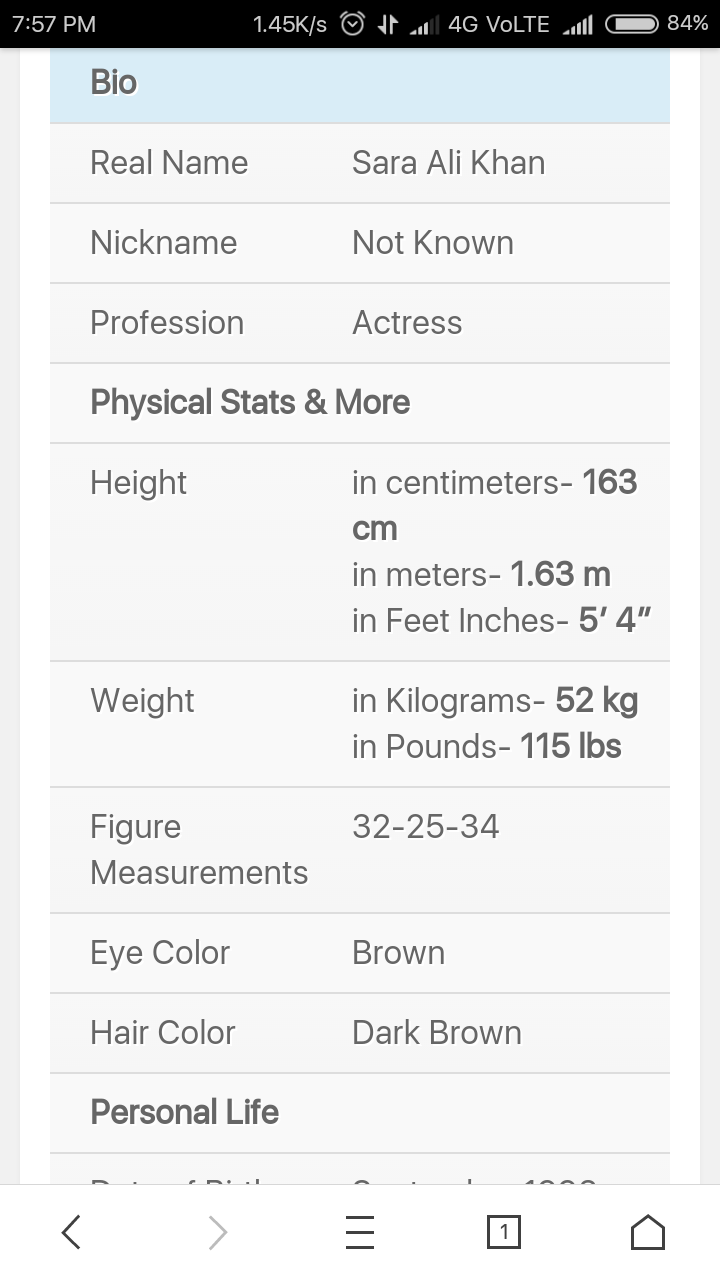
Task: Go to browser home page icon
Action: pyautogui.click(x=648, y=1232)
